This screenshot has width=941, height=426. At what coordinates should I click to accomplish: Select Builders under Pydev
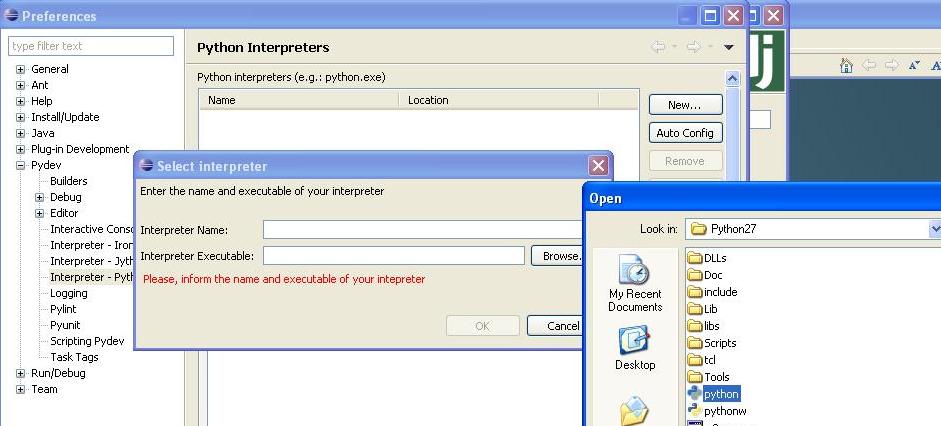(x=68, y=181)
